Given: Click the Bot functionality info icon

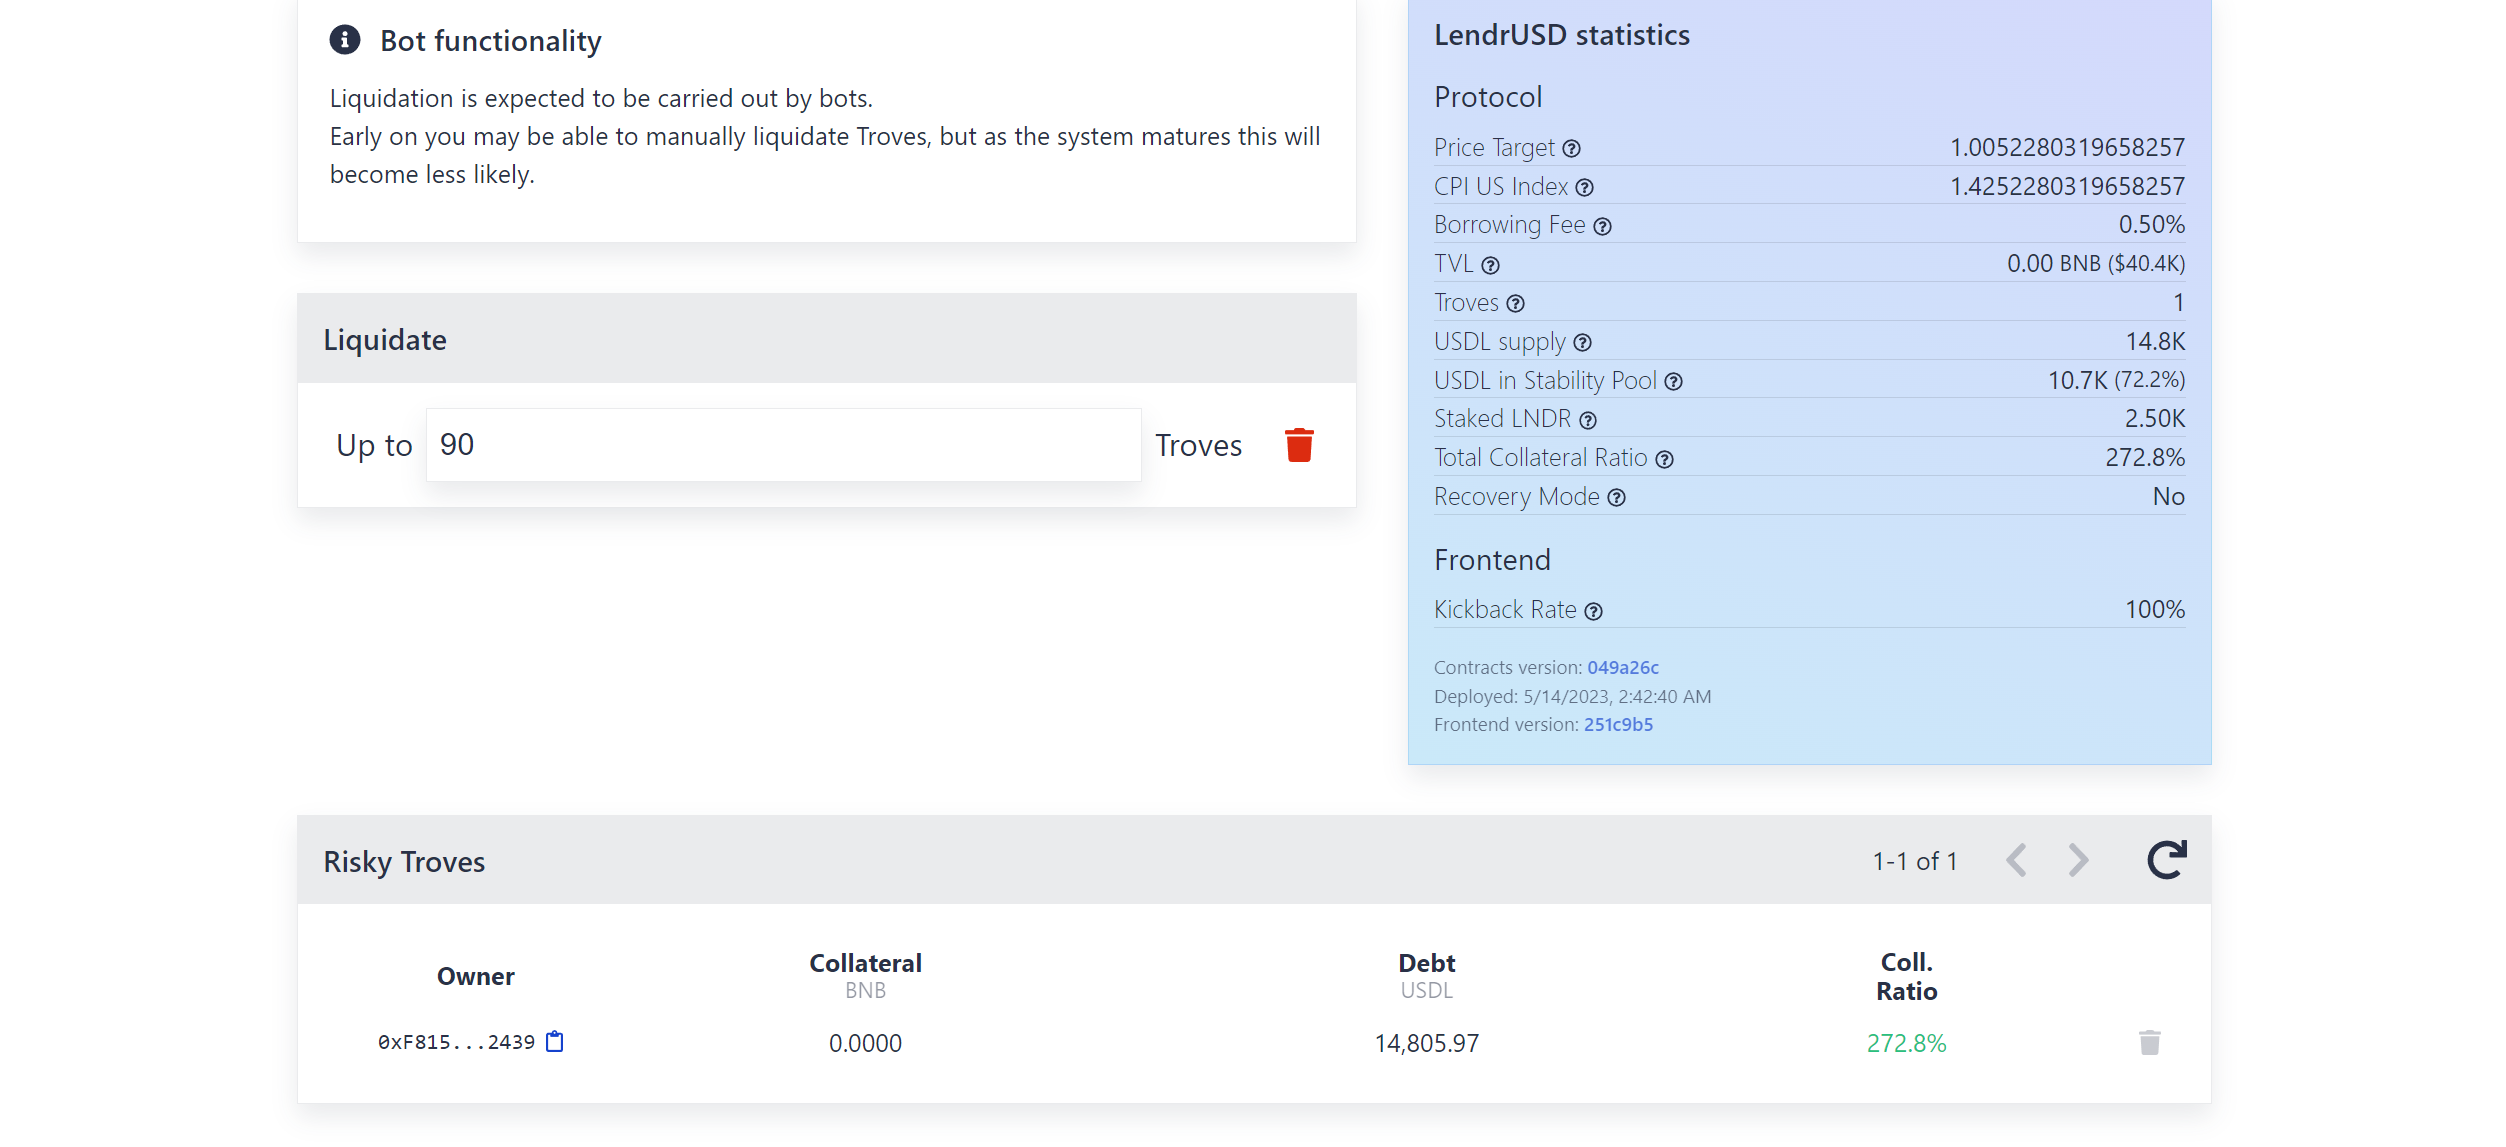Looking at the screenshot, I should 345,40.
